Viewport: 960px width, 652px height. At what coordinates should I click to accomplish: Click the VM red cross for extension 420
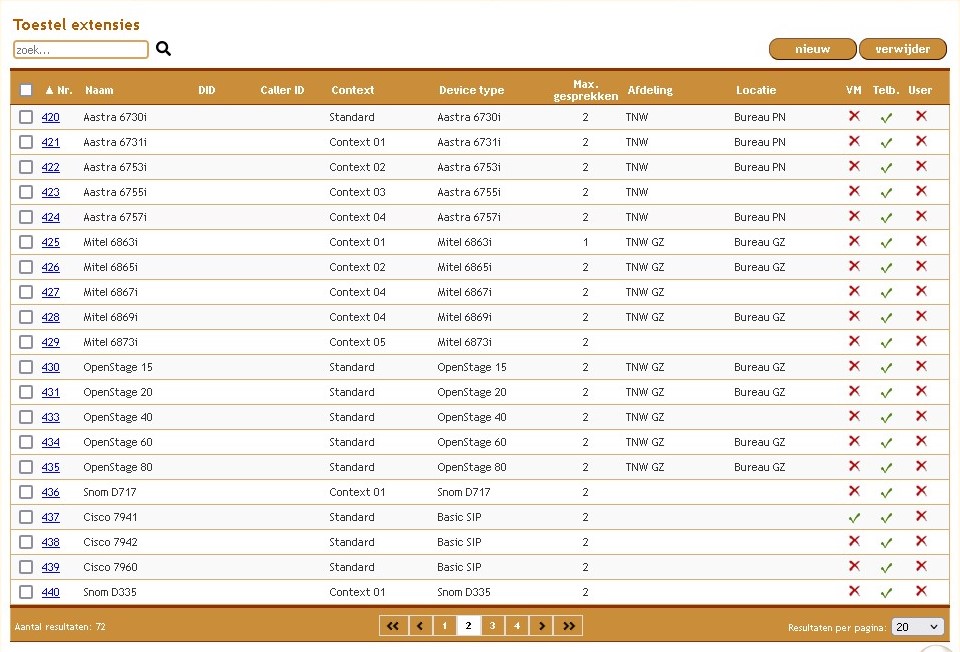click(x=854, y=116)
